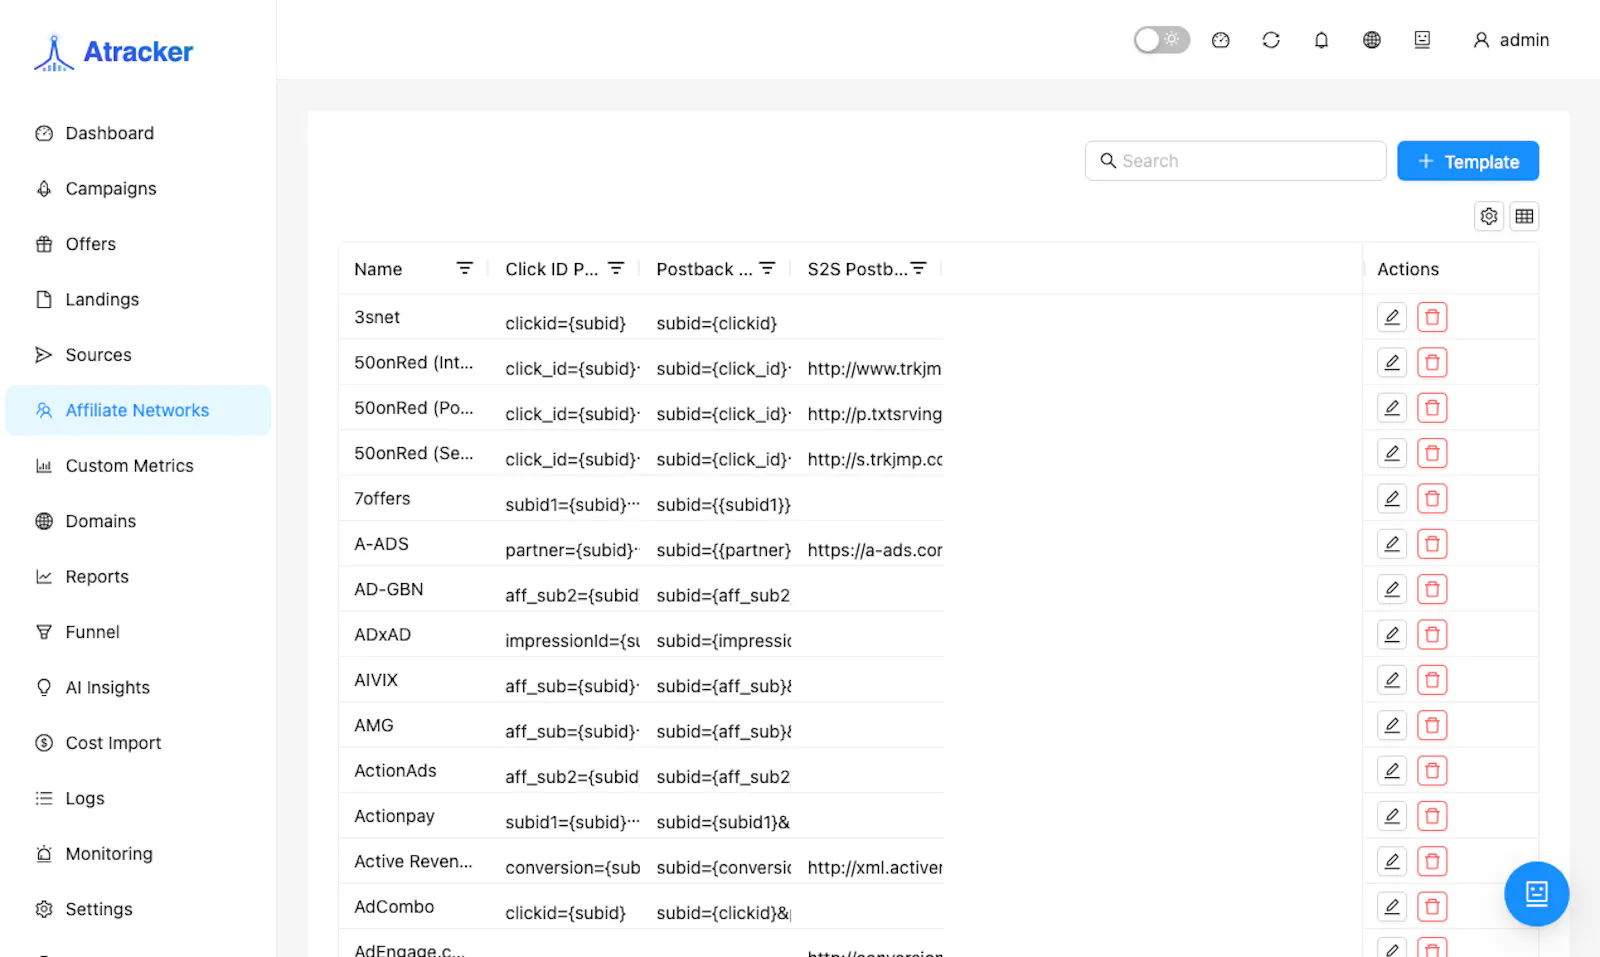This screenshot has width=1600, height=957.
Task: Go to Dashboard in sidebar
Action: (138, 133)
